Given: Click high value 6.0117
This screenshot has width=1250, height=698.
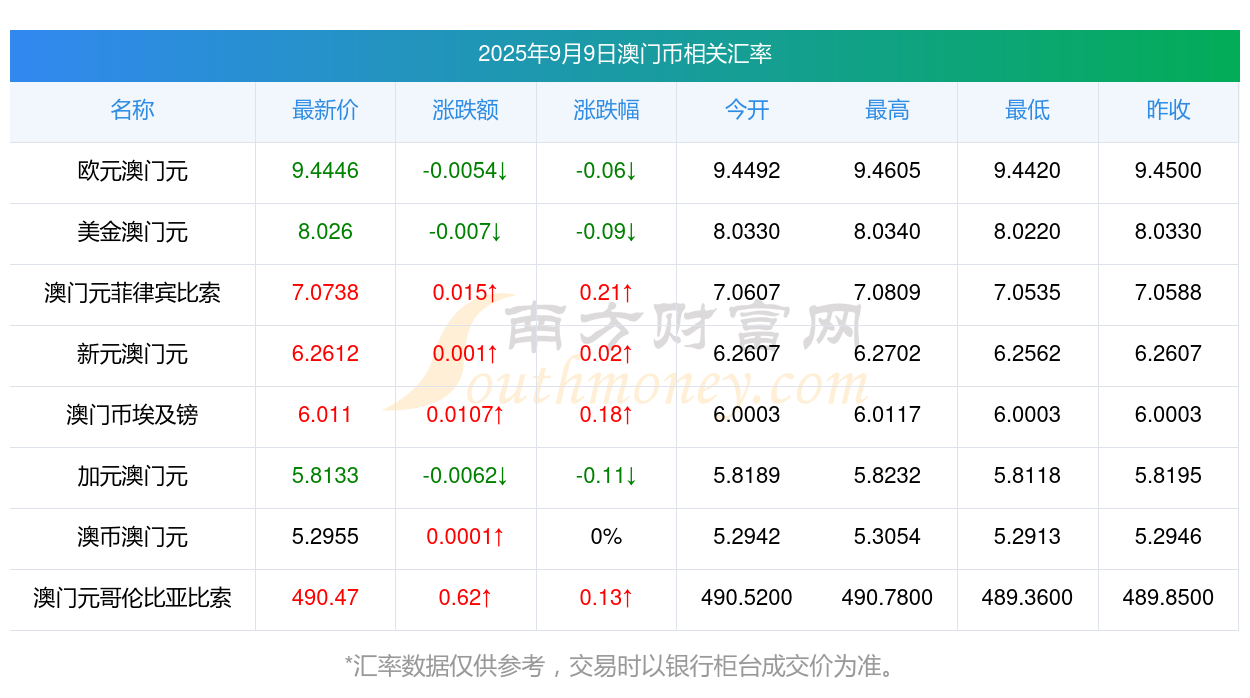Looking at the screenshot, I should [x=887, y=415].
